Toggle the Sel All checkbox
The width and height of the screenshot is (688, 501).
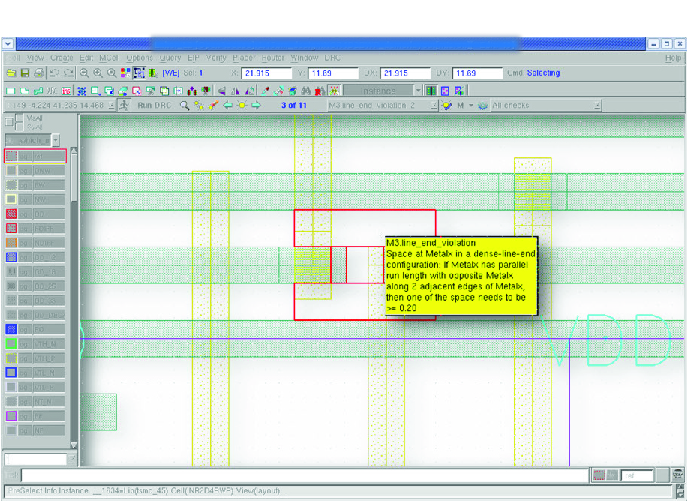point(19,127)
